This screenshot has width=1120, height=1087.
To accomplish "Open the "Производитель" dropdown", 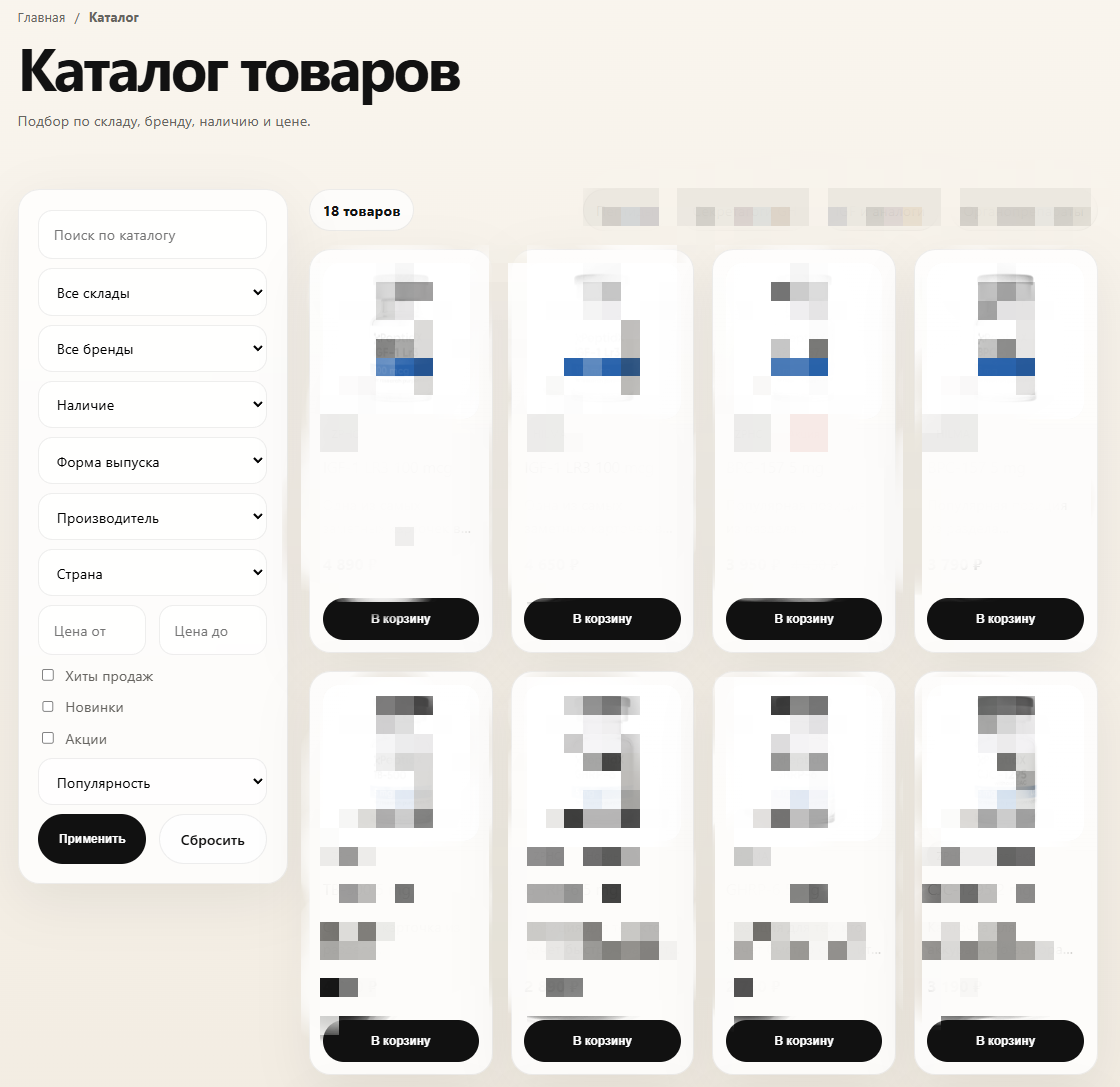I will (152, 516).
